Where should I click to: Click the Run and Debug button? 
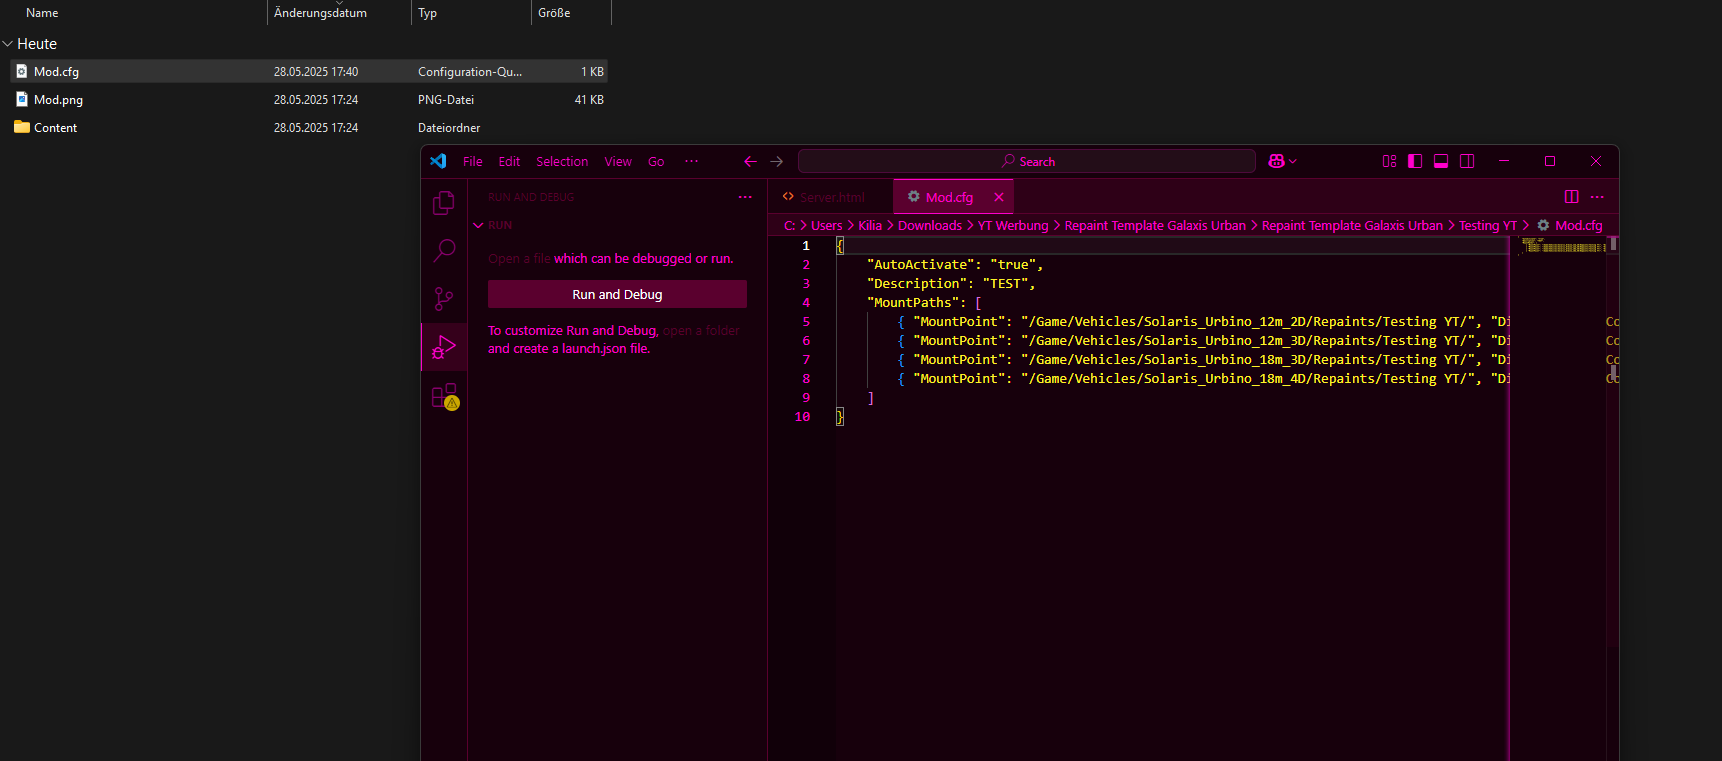pos(617,294)
